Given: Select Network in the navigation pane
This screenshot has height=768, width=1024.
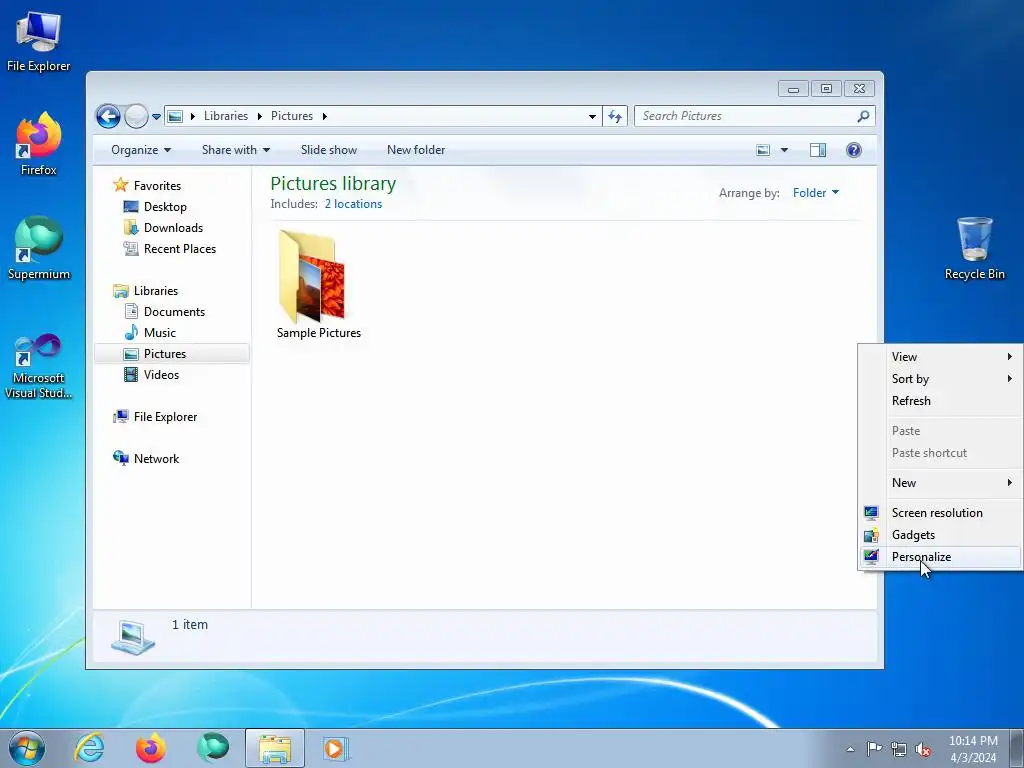Looking at the screenshot, I should [x=156, y=458].
